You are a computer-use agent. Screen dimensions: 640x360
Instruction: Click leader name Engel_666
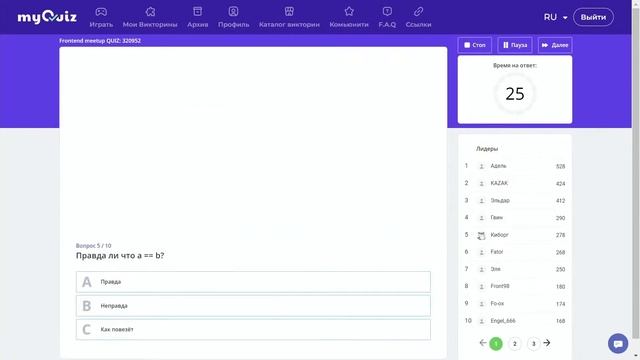(503, 321)
